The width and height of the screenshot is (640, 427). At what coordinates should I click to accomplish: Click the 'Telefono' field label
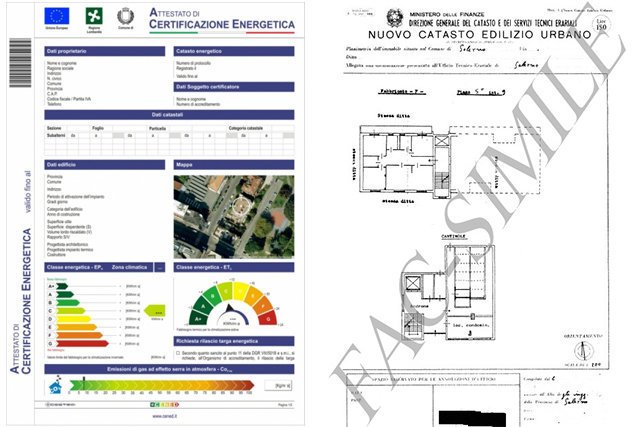(x=54, y=104)
